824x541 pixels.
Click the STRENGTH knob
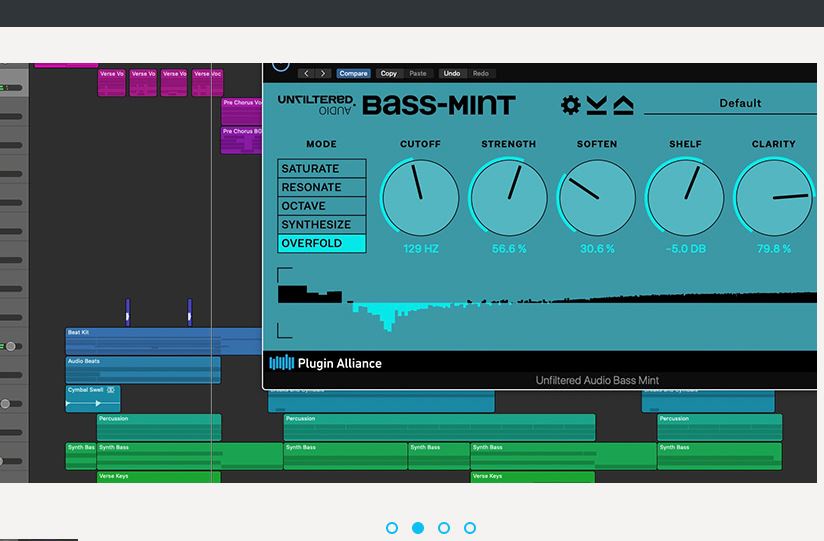click(x=508, y=198)
